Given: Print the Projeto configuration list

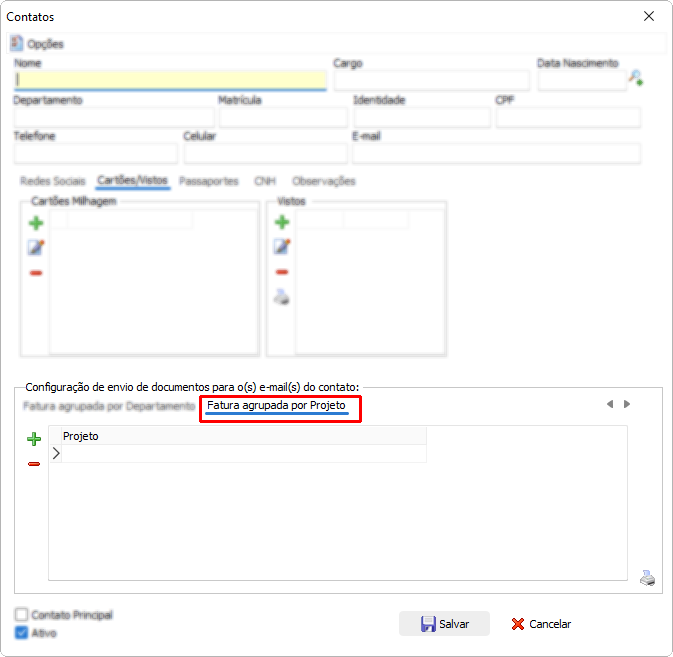Looking at the screenshot, I should click(x=647, y=578).
